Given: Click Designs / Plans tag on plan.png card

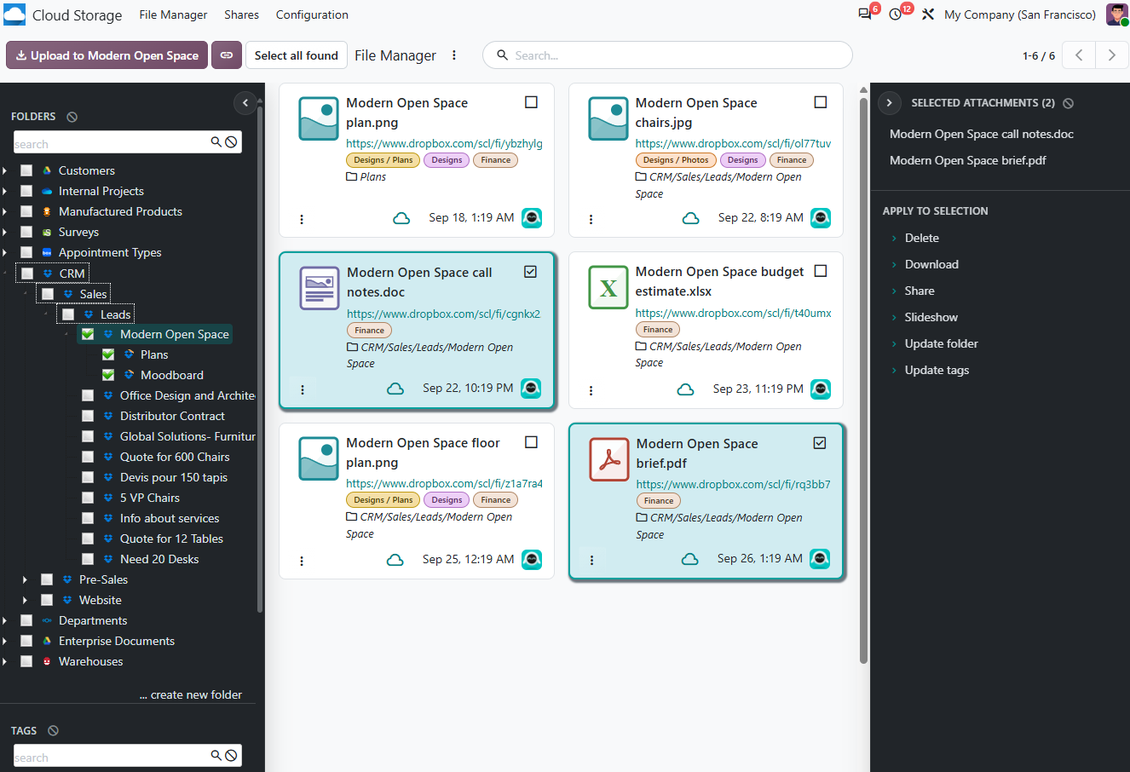Looking at the screenshot, I should 383,160.
